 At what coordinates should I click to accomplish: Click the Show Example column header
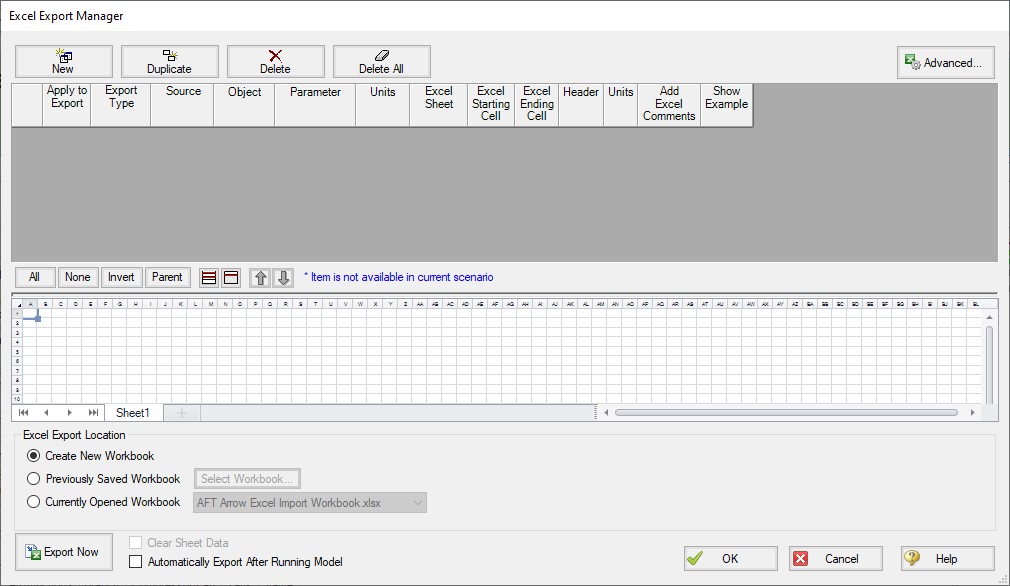727,104
